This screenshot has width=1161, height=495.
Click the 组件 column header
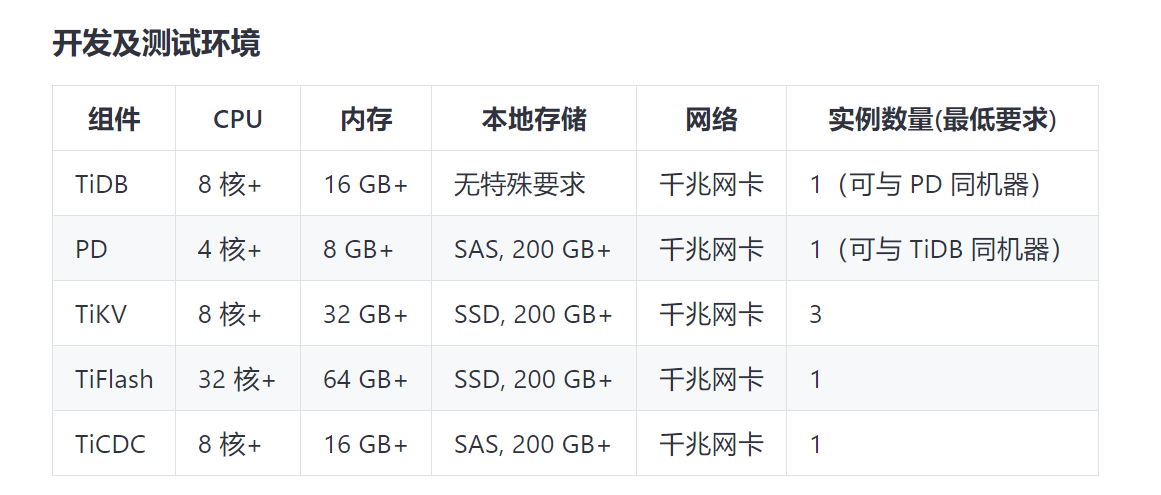114,120
